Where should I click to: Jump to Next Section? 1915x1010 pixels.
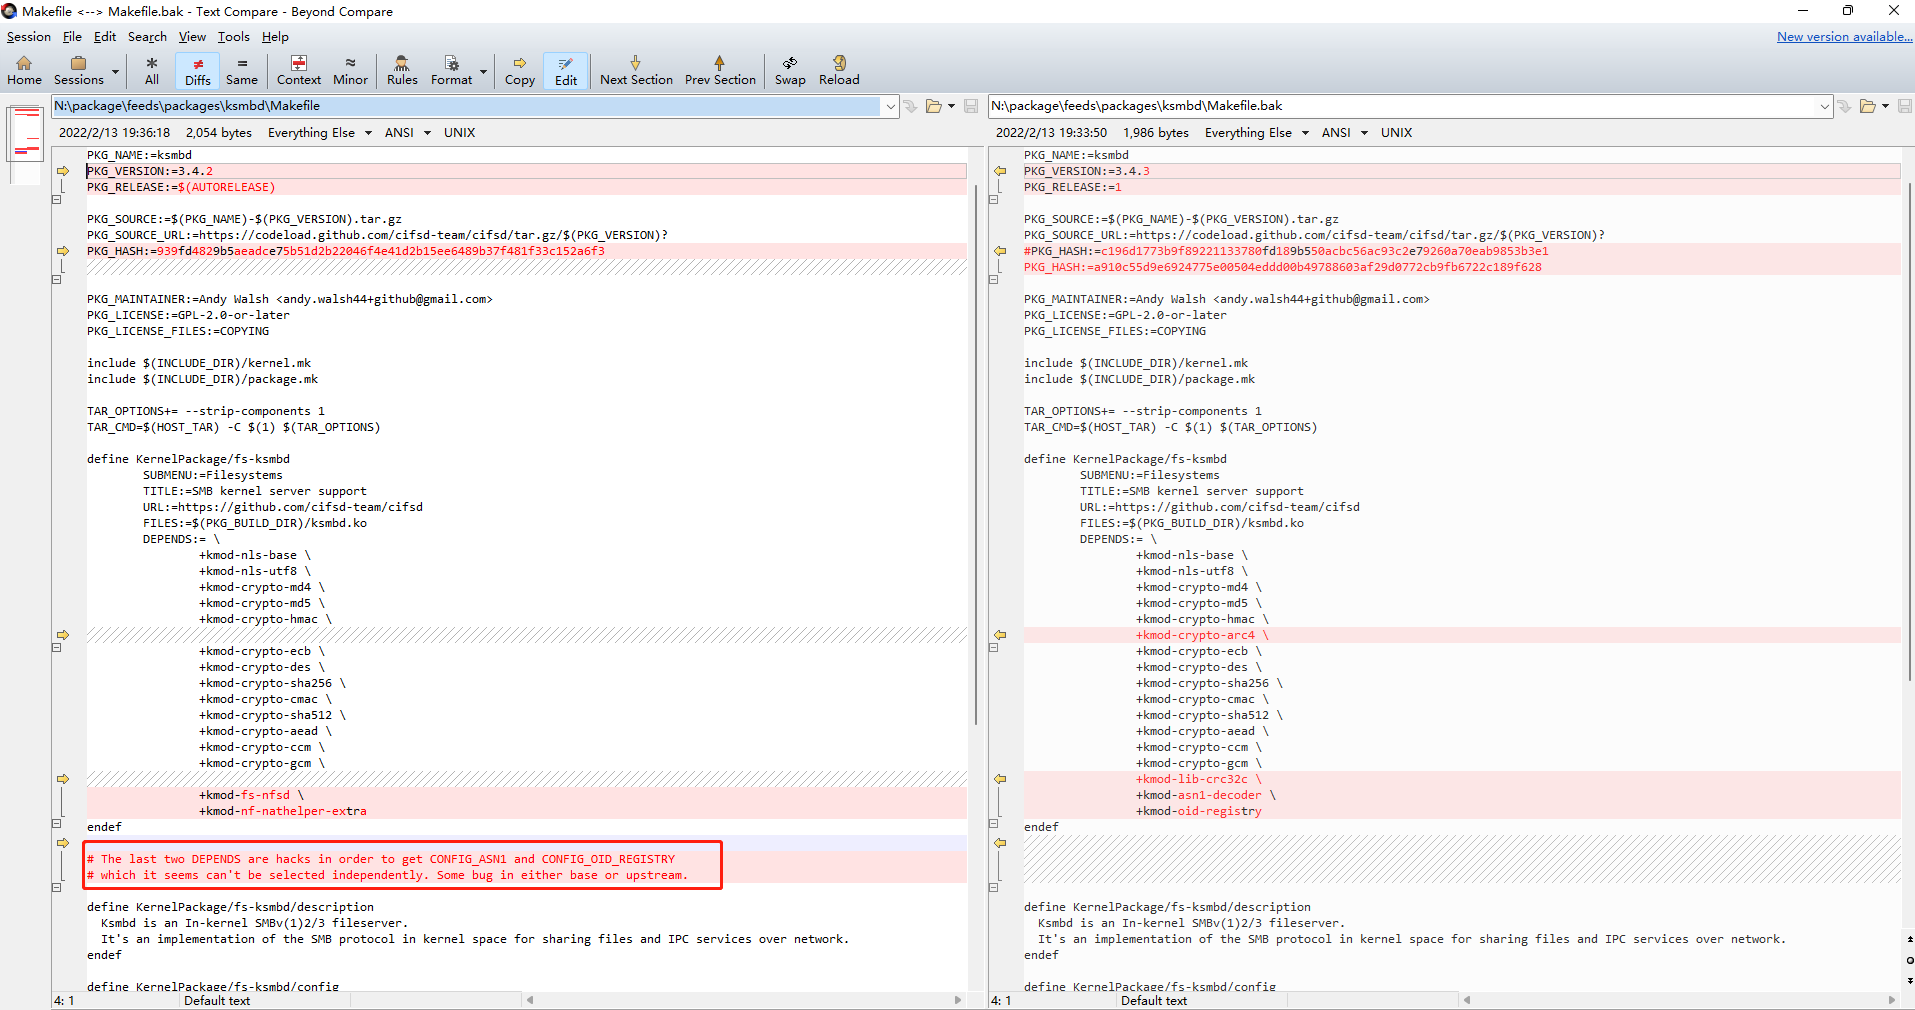[636, 71]
